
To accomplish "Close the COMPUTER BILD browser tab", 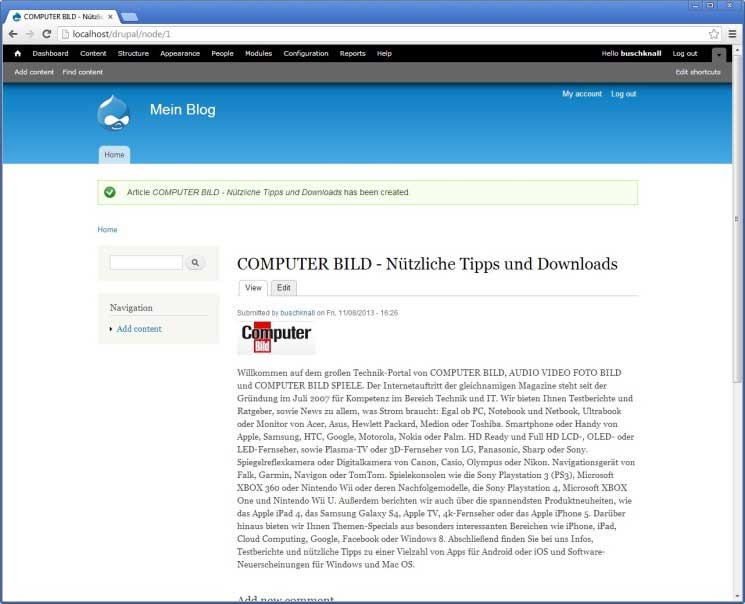I will point(110,17).
